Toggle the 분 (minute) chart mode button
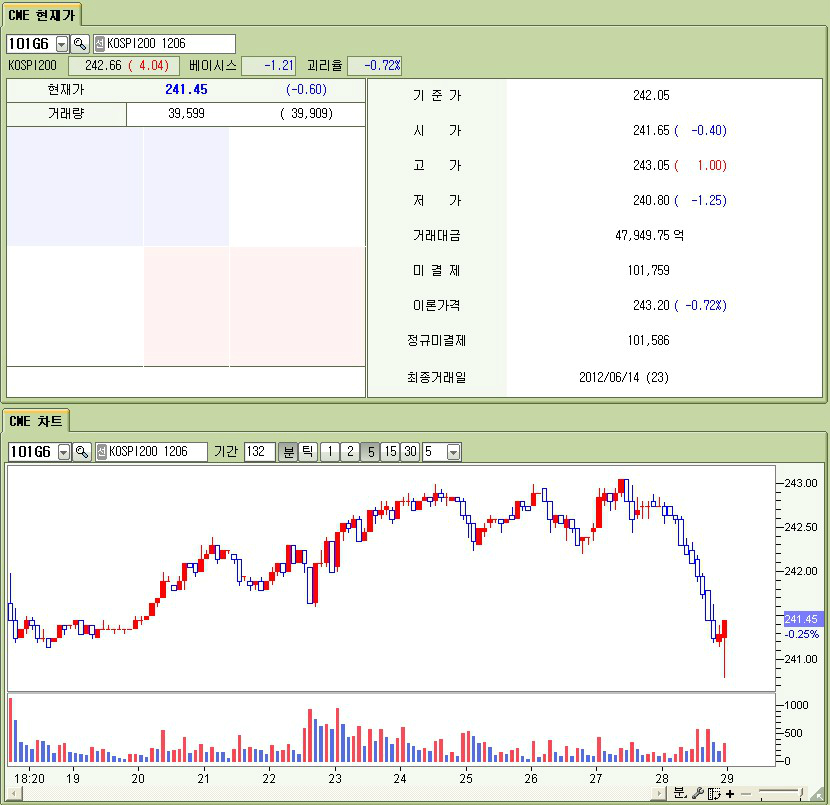 pyautogui.click(x=288, y=452)
